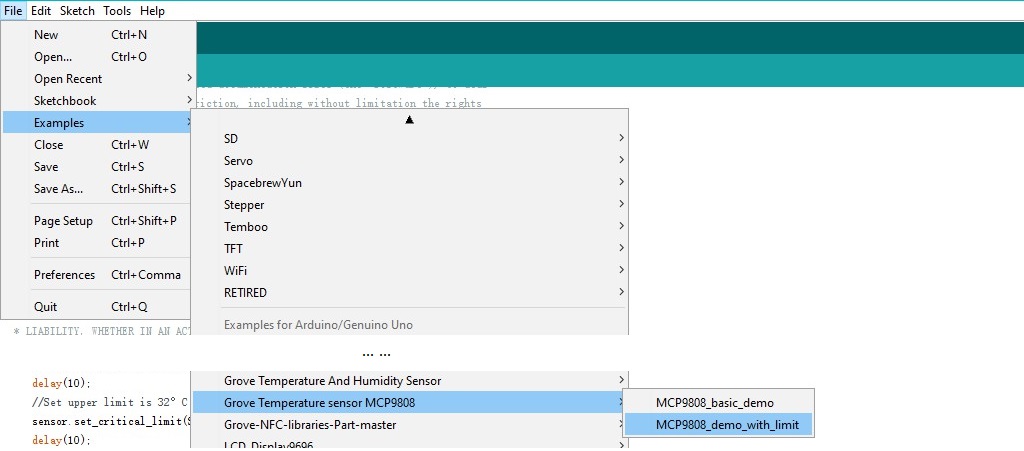Image resolution: width=1024 pixels, height=451 pixels.
Task: Open MCP9808_demo_with_limit example
Action: pos(718,425)
